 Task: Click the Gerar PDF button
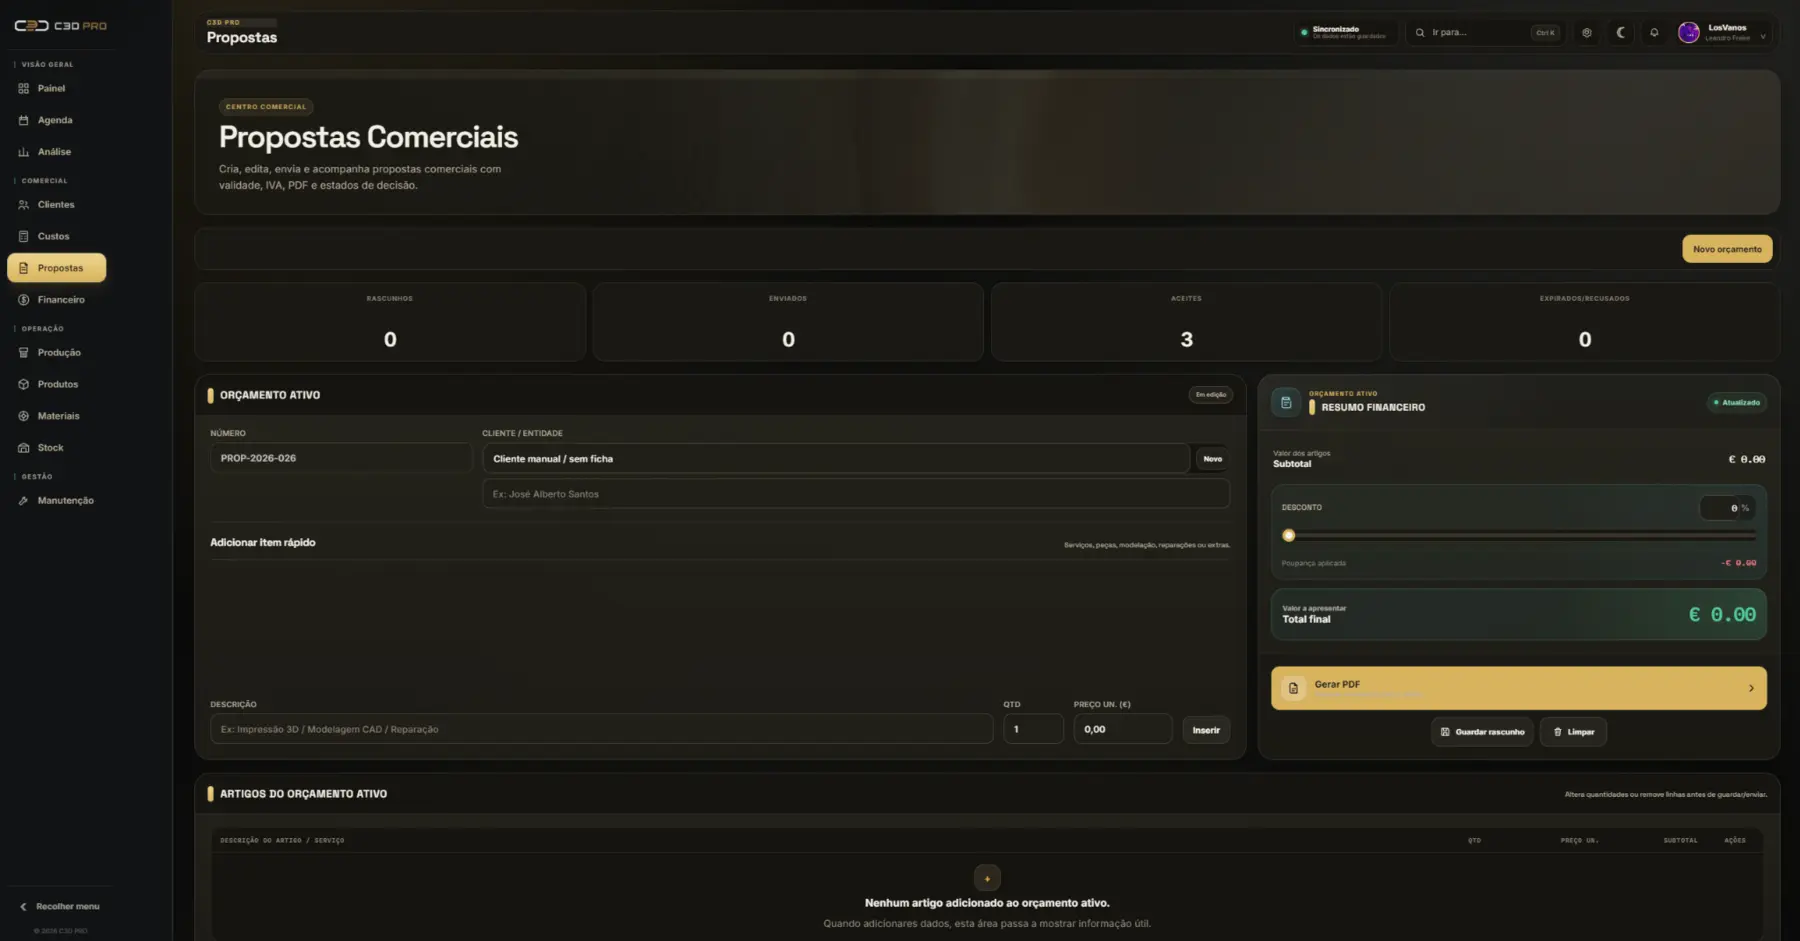(x=1518, y=688)
